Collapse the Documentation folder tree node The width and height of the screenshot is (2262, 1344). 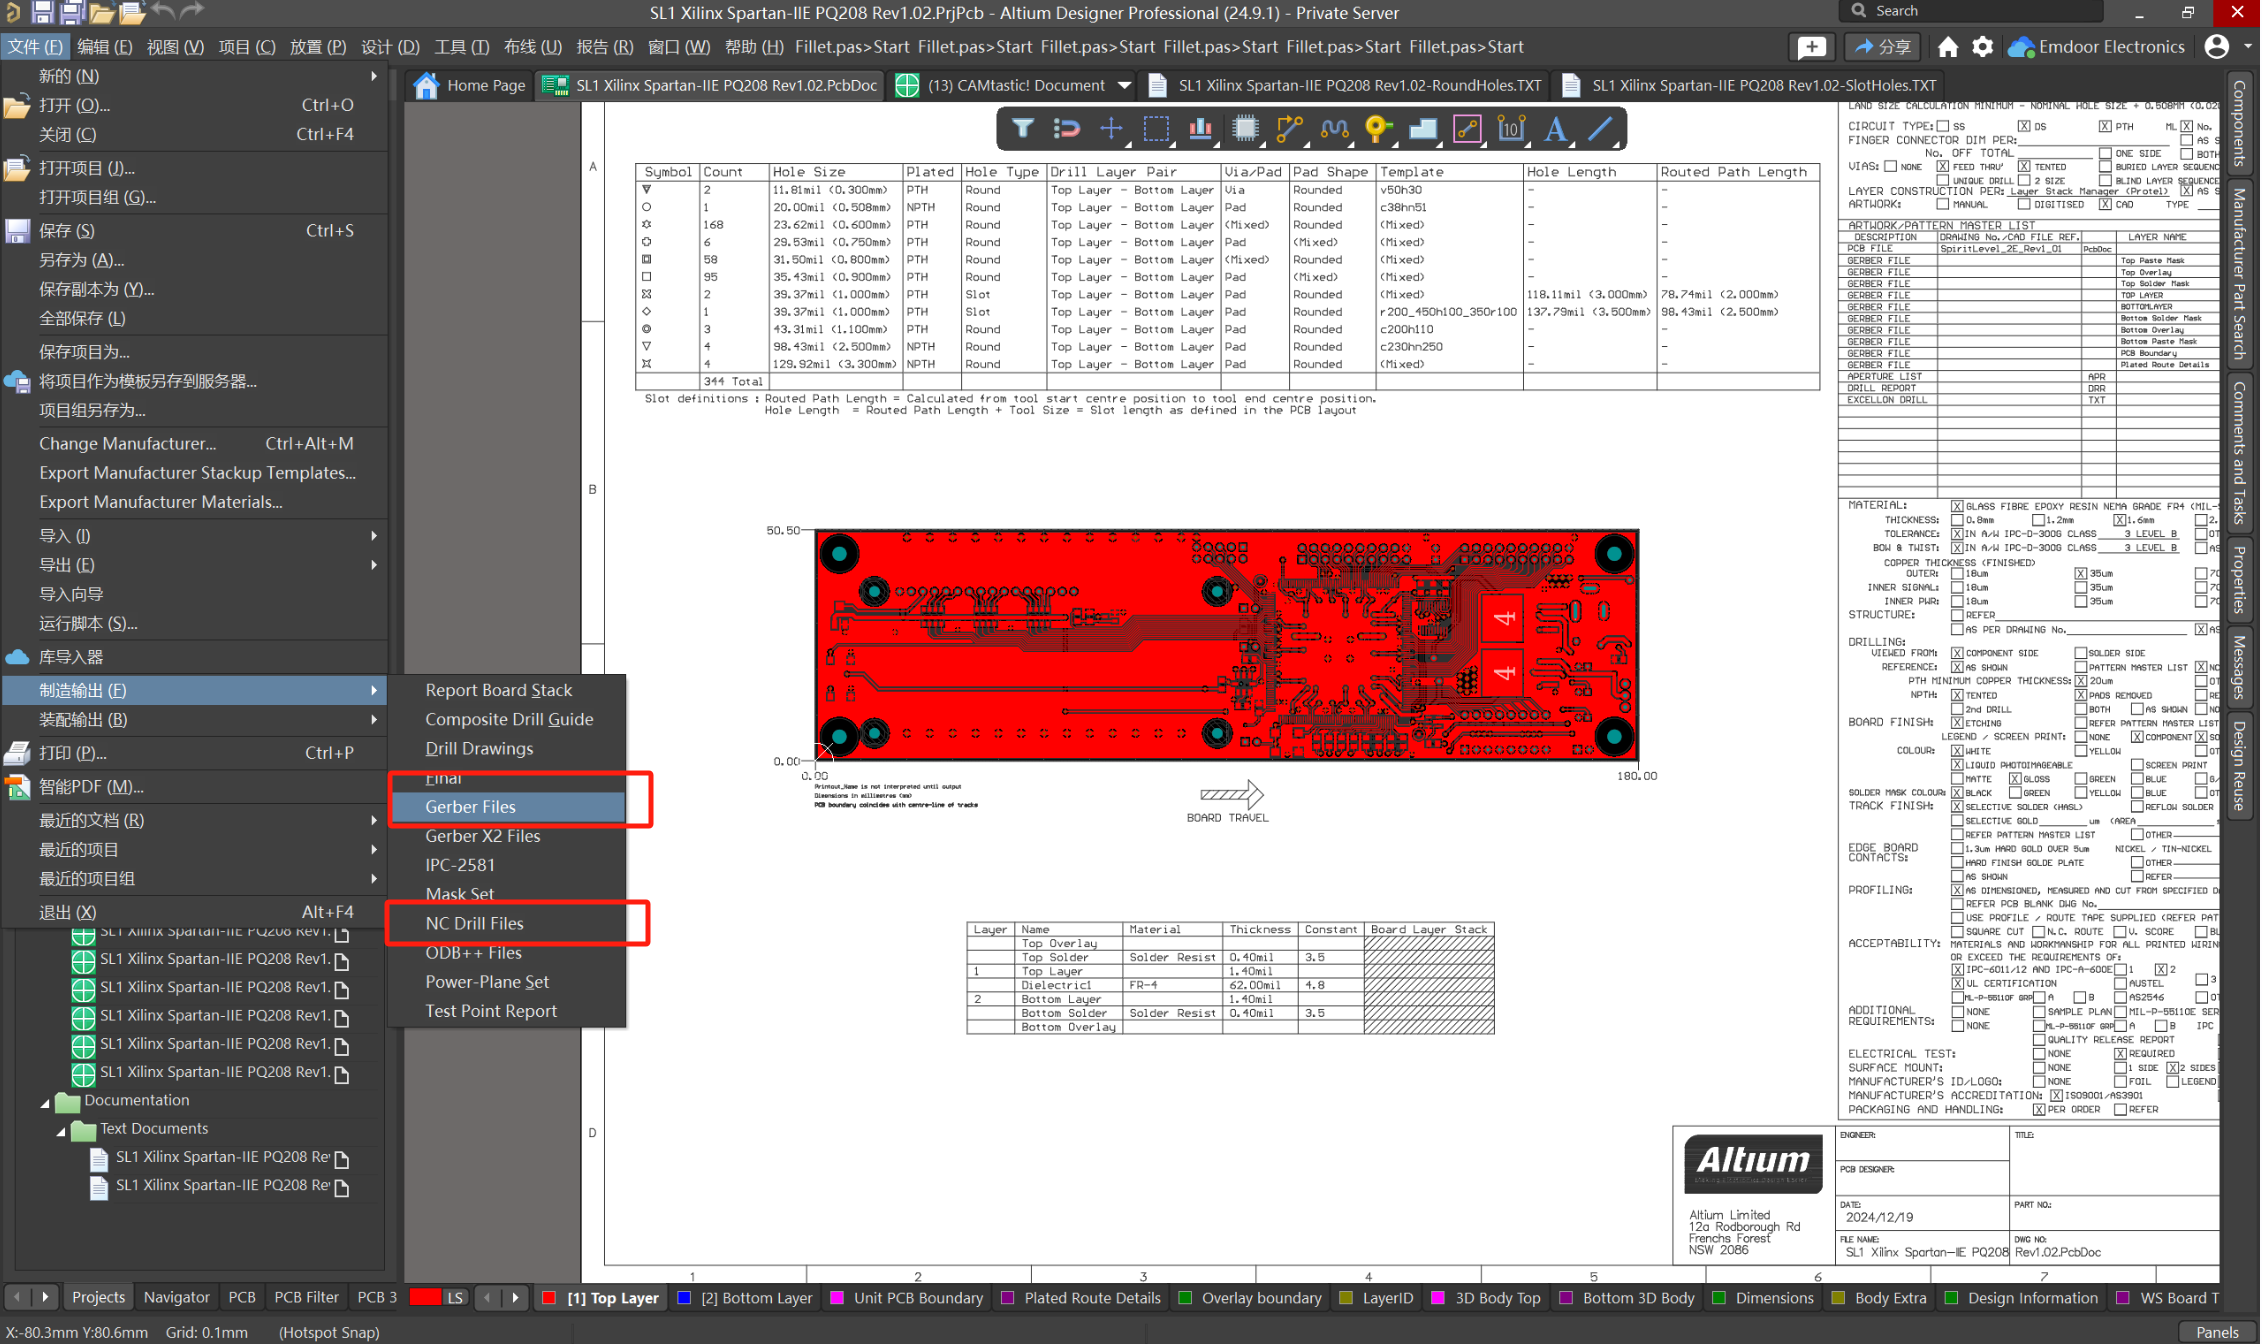[45, 1102]
